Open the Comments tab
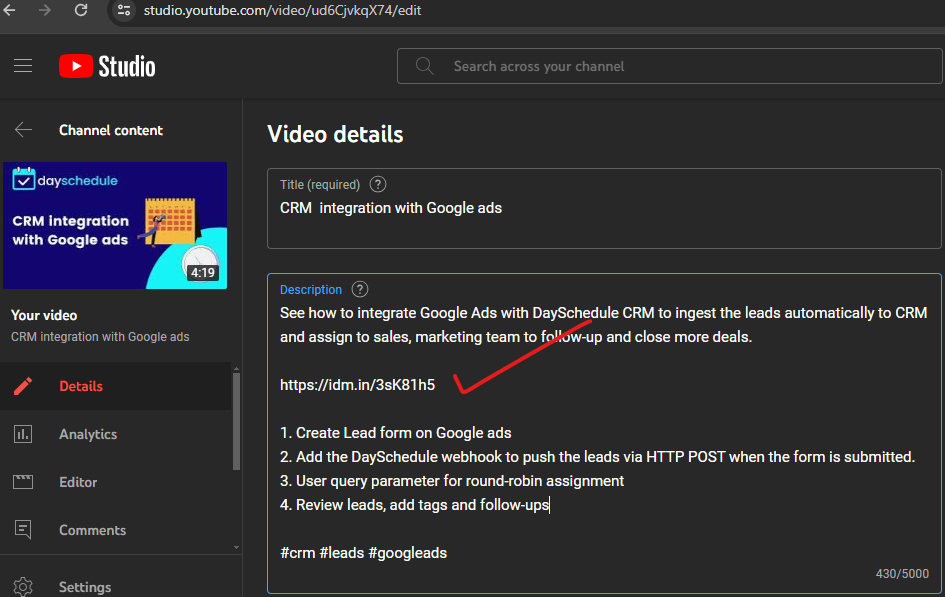 (116, 530)
